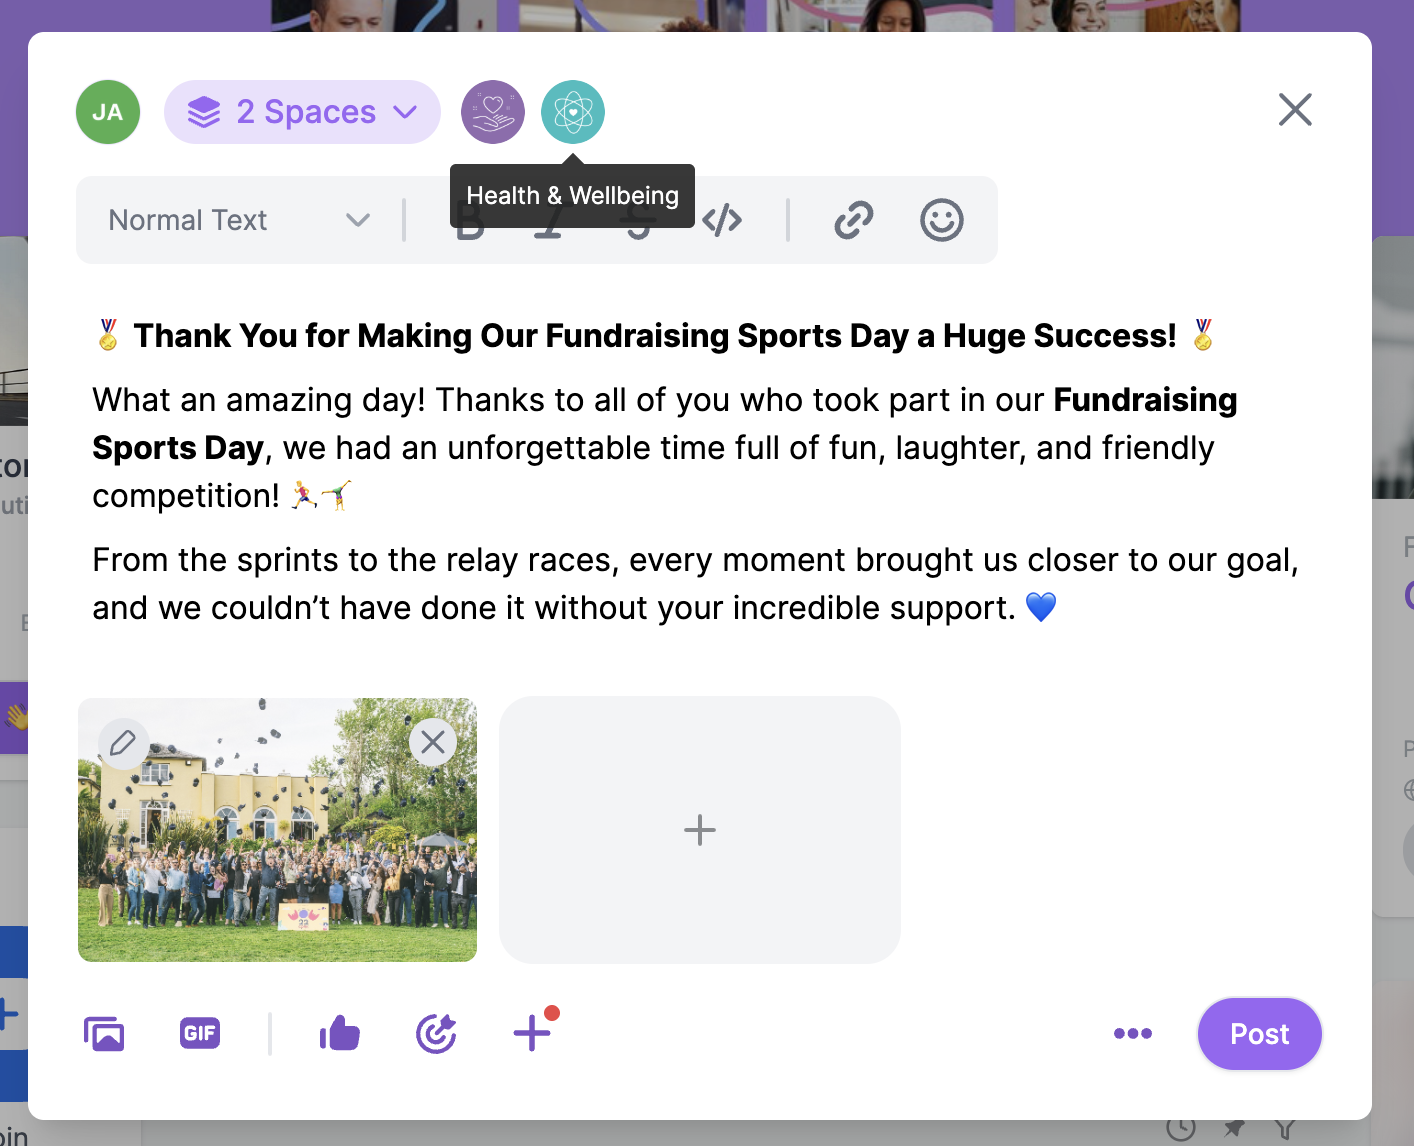1414x1146 pixels.
Task: Click into the post heading text
Action: tap(655, 336)
